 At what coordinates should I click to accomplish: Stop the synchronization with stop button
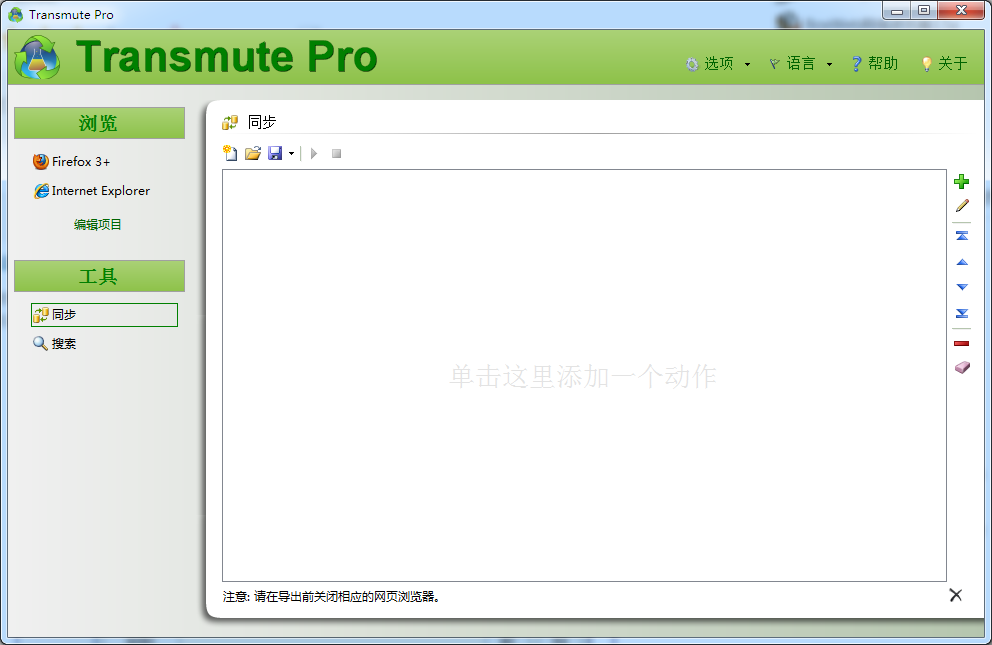pyautogui.click(x=337, y=153)
